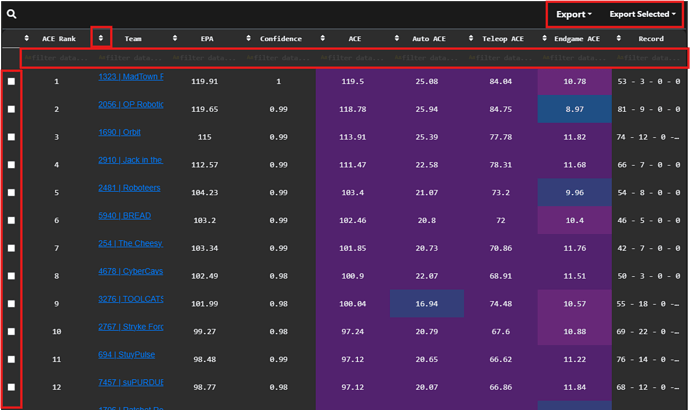Focus the EPA filter data box
Viewport: 690px width, 410px height.
coord(205,58)
